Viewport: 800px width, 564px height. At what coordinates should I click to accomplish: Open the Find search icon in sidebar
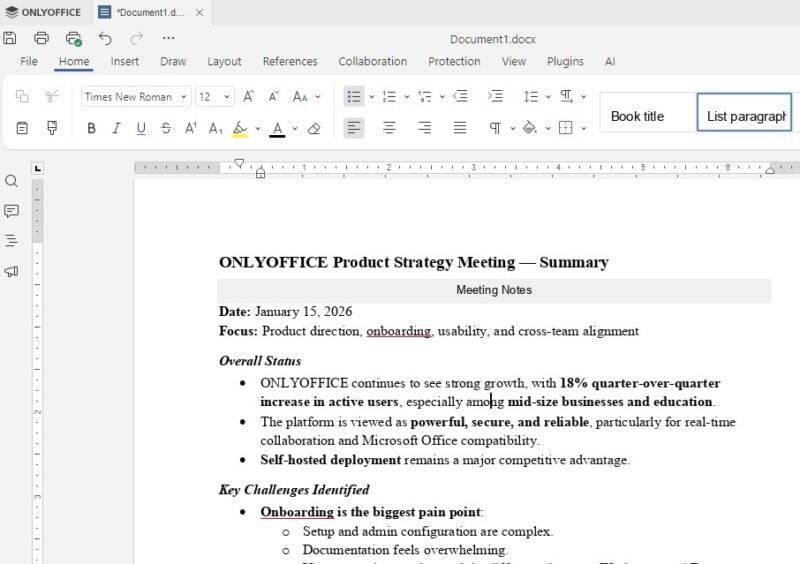[11, 181]
